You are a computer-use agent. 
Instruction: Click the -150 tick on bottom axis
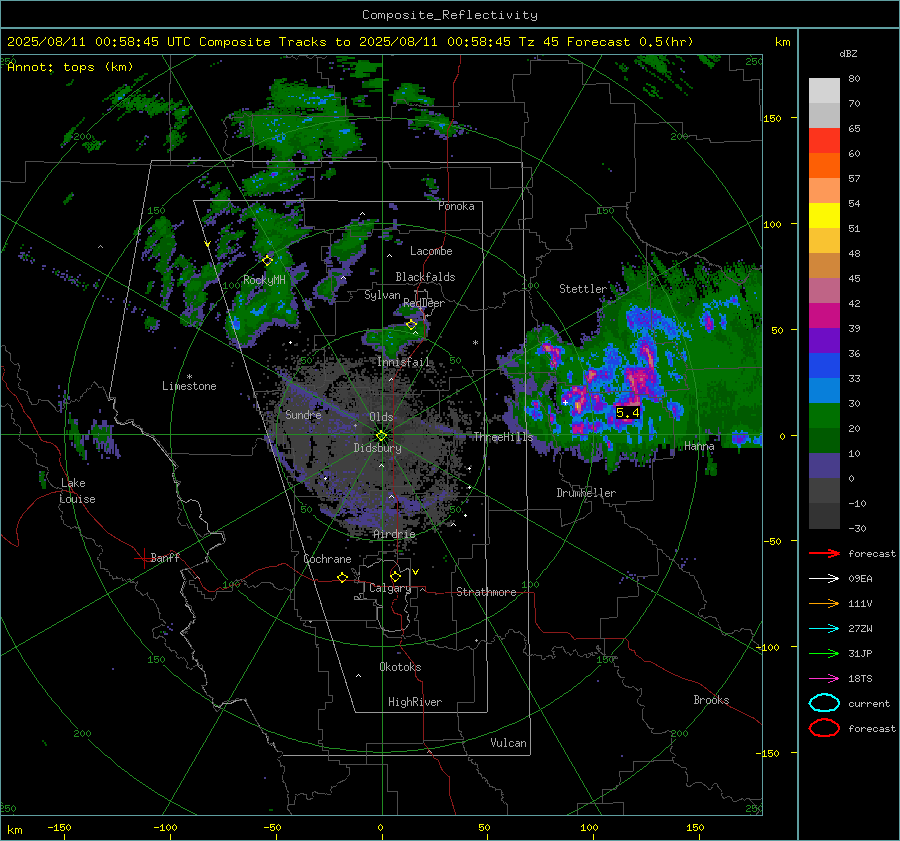coord(59,827)
